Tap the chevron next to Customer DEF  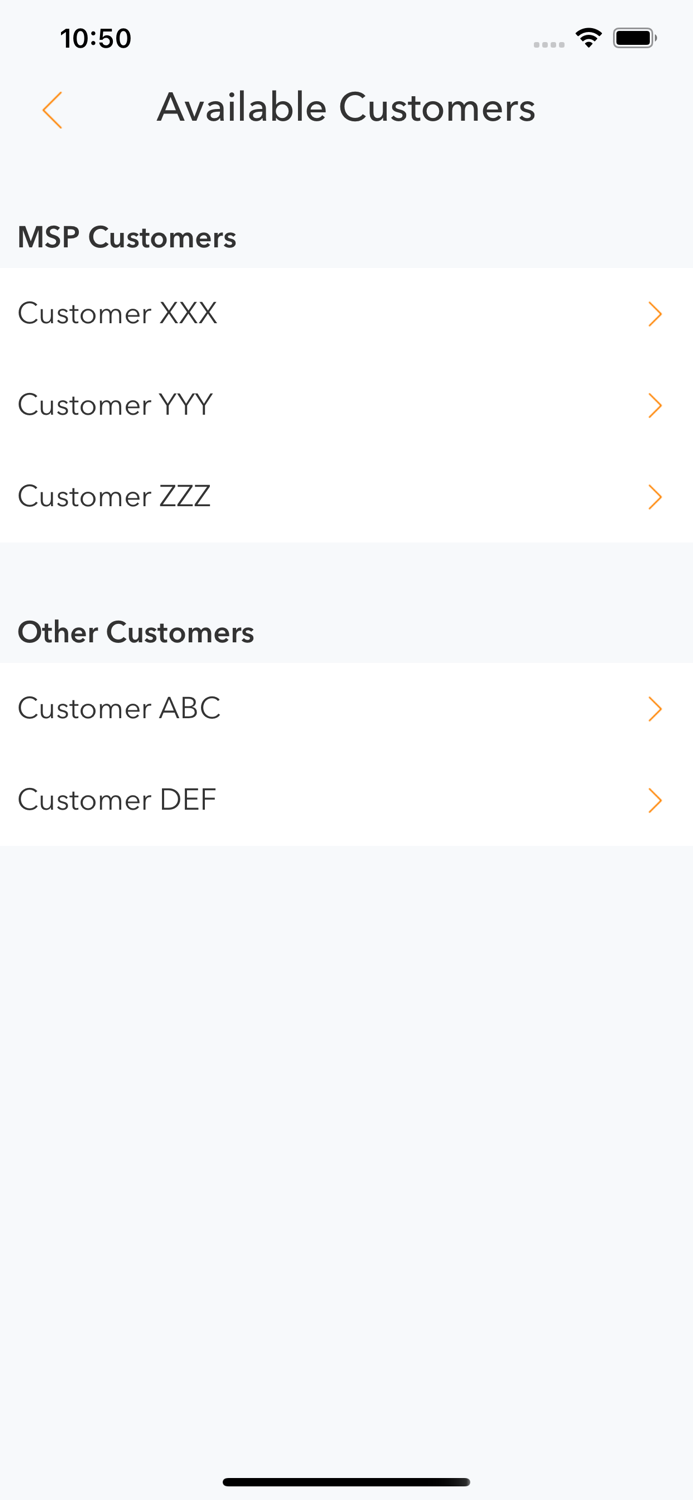(x=656, y=800)
